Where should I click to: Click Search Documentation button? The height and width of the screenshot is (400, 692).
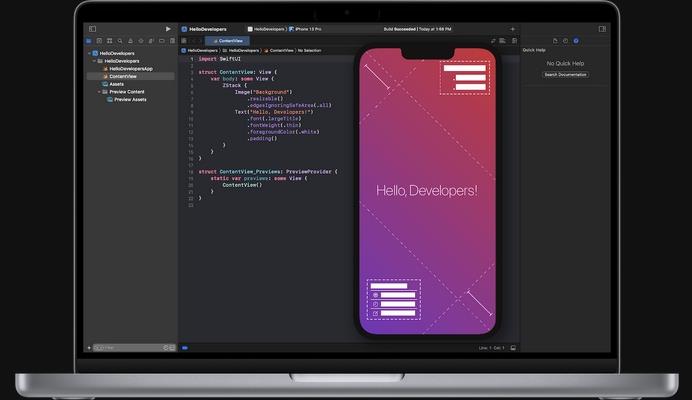[565, 75]
